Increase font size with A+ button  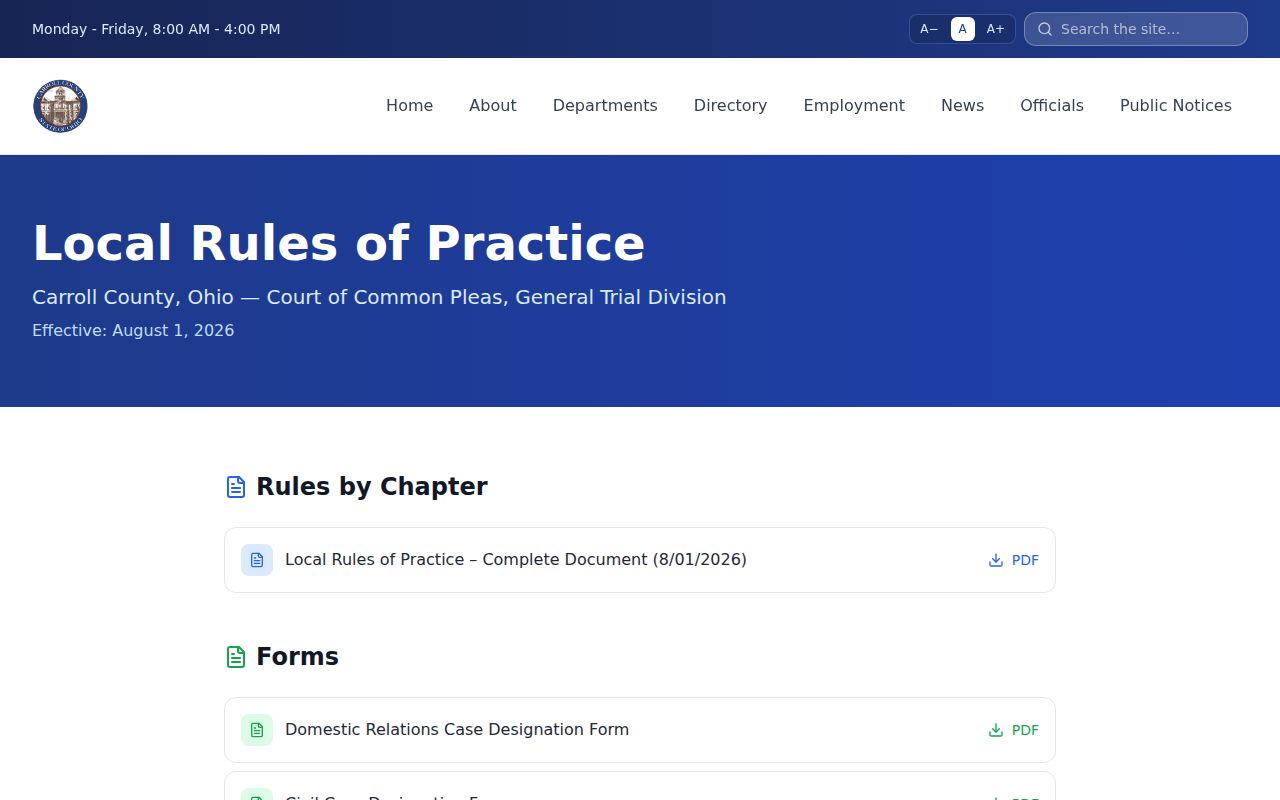[995, 29]
